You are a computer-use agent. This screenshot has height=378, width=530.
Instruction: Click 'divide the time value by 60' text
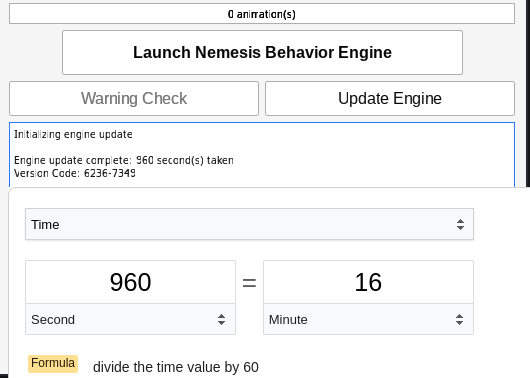click(x=176, y=367)
